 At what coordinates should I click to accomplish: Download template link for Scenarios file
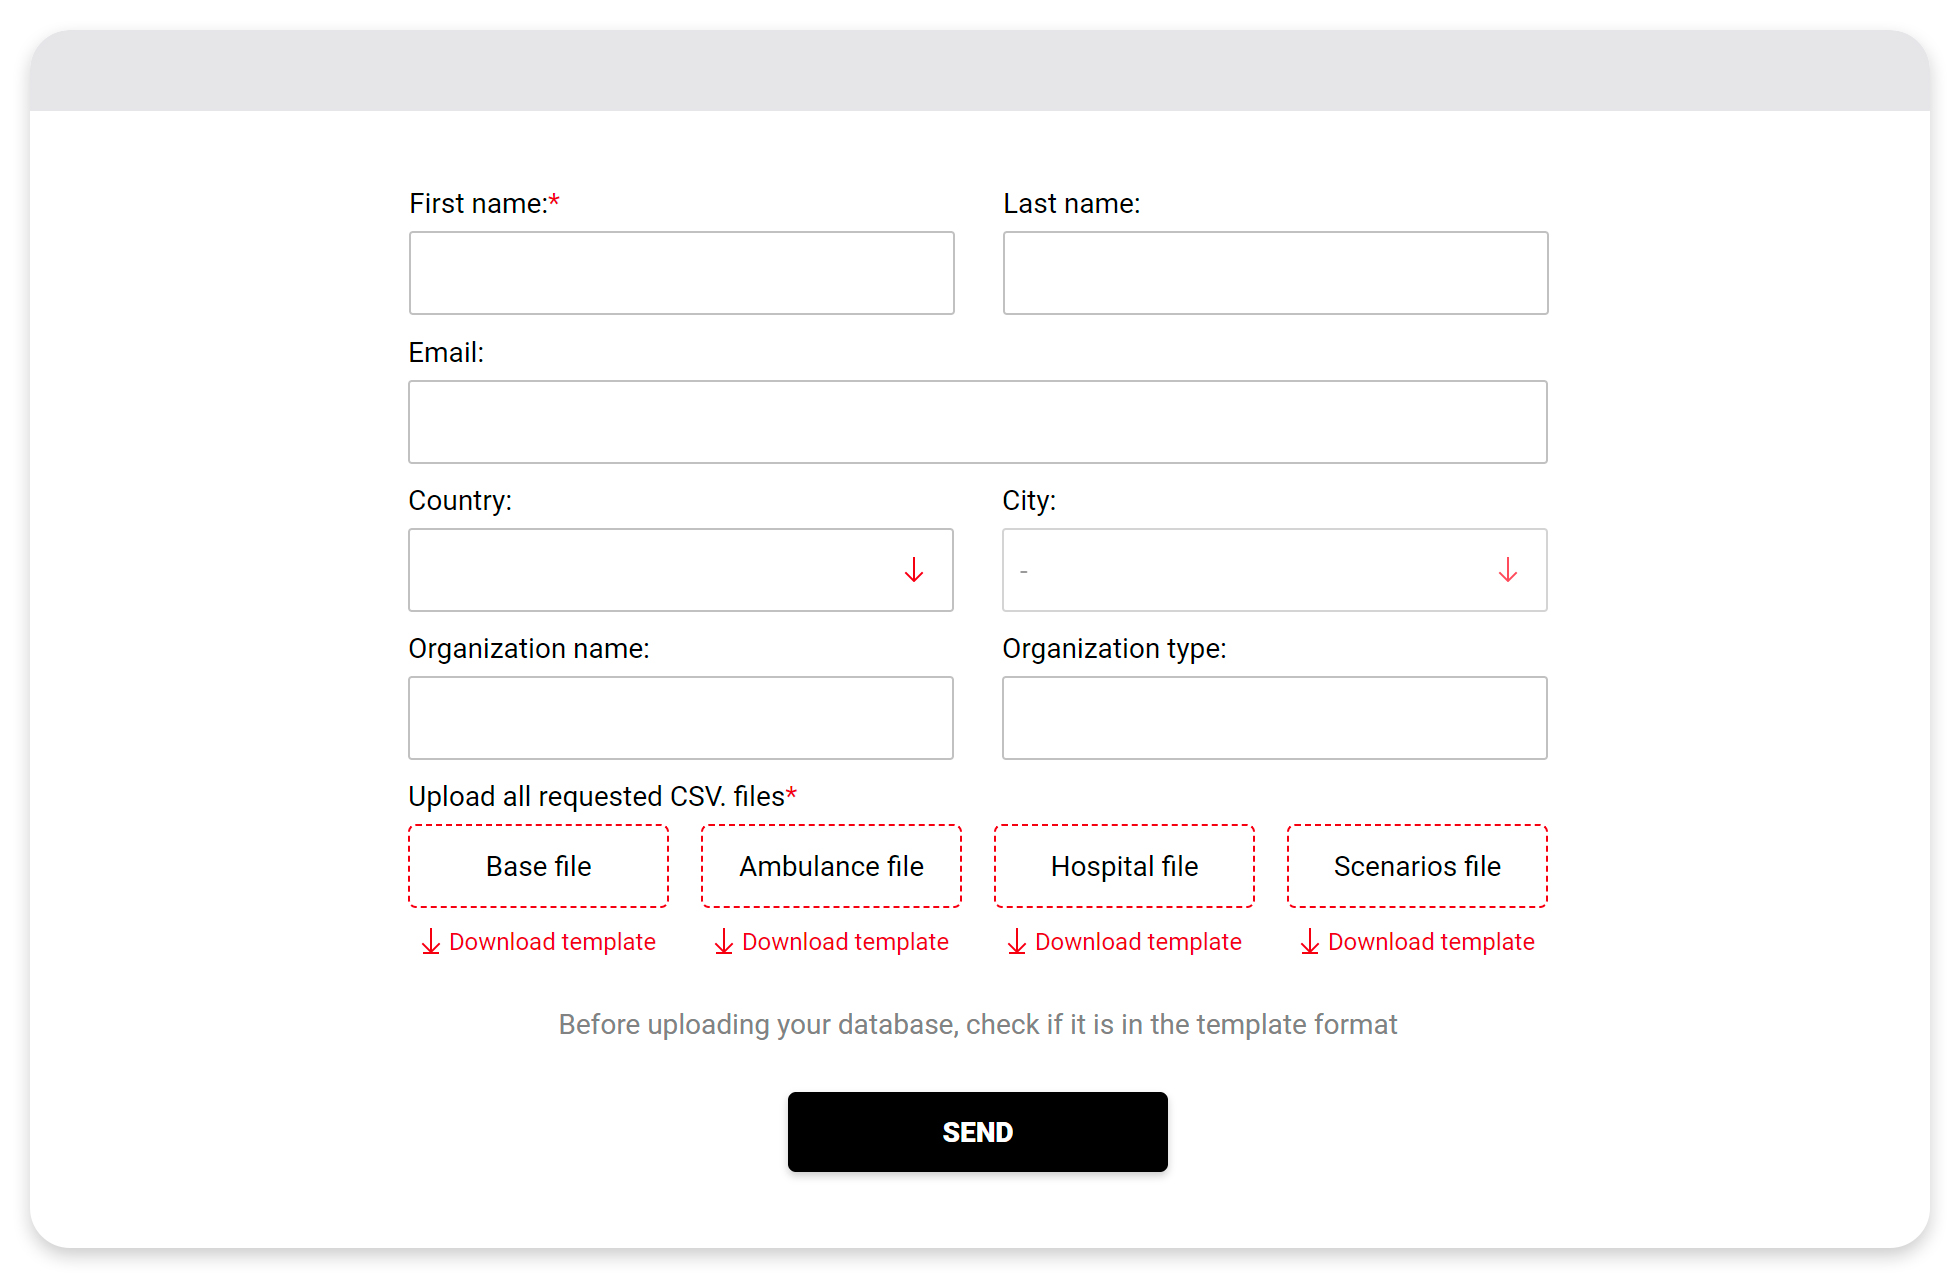pos(1431,942)
